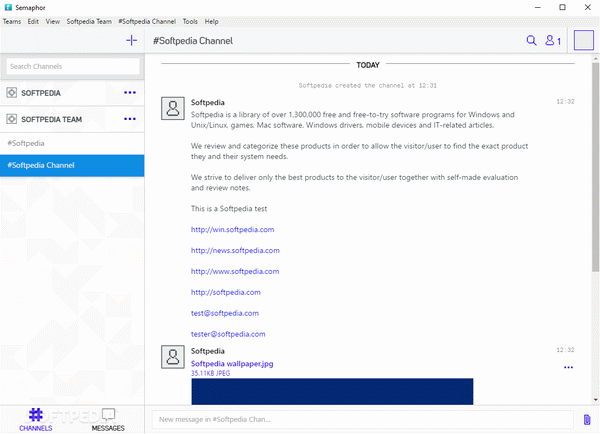Click the SOFTPEDIA TEAM team icon

(11, 119)
